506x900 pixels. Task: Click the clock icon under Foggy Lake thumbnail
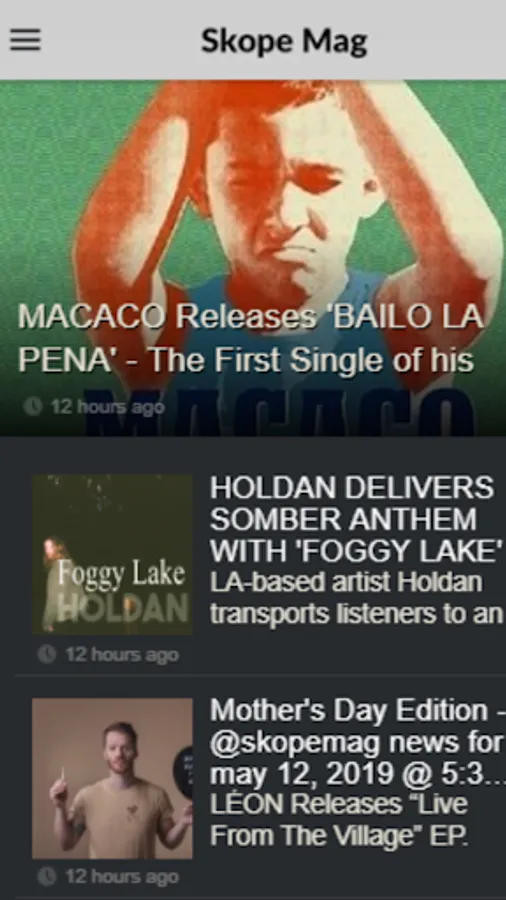click(x=47, y=654)
